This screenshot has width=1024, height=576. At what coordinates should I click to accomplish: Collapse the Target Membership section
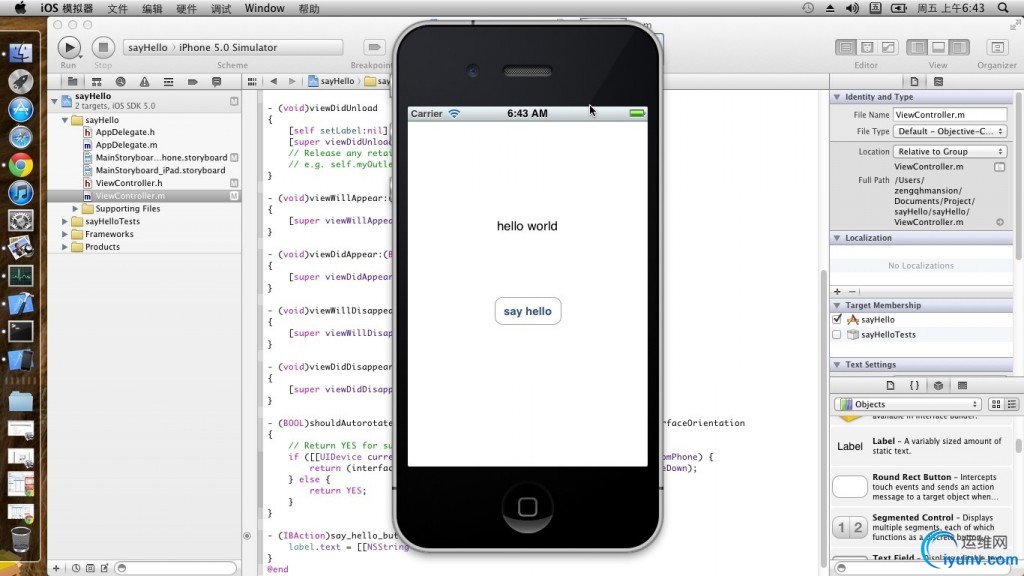pos(837,305)
